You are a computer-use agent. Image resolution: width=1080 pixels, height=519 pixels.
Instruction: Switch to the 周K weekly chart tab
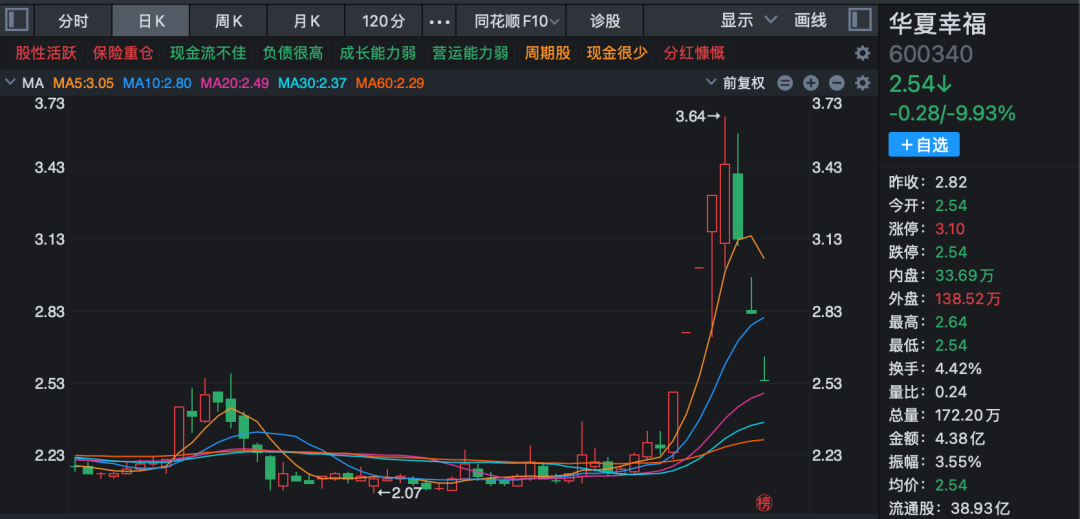[x=229, y=20]
